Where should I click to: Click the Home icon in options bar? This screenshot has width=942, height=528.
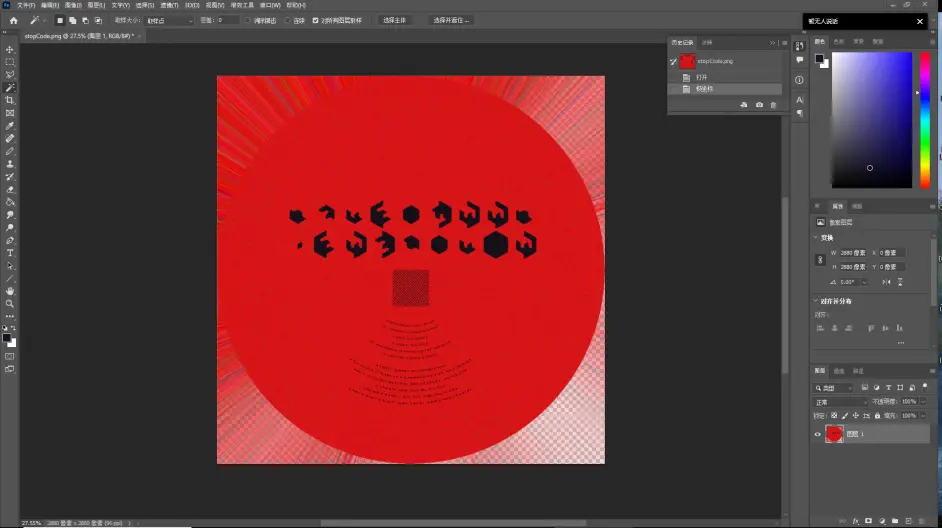click(13, 20)
